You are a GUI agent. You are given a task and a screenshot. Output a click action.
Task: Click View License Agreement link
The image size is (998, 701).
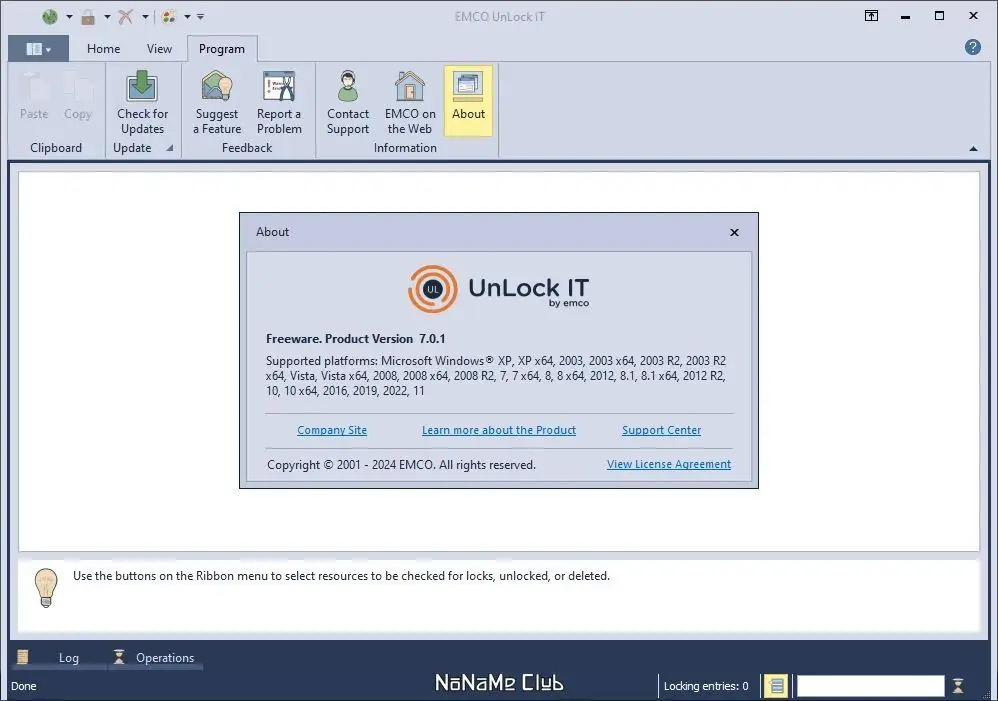pyautogui.click(x=668, y=464)
